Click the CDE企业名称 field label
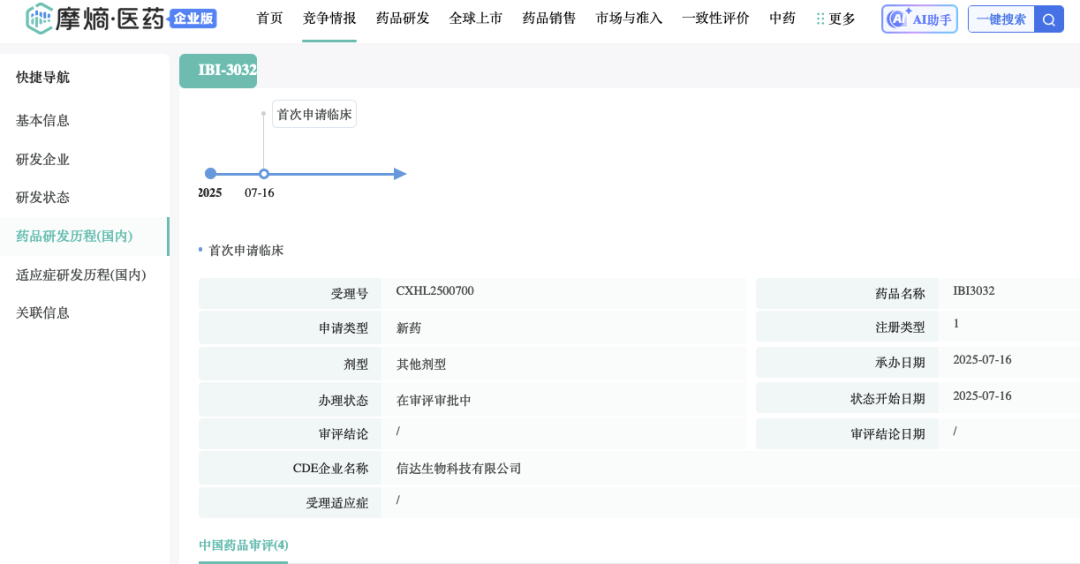Viewport: 1080px width, 564px height. pyautogui.click(x=330, y=469)
